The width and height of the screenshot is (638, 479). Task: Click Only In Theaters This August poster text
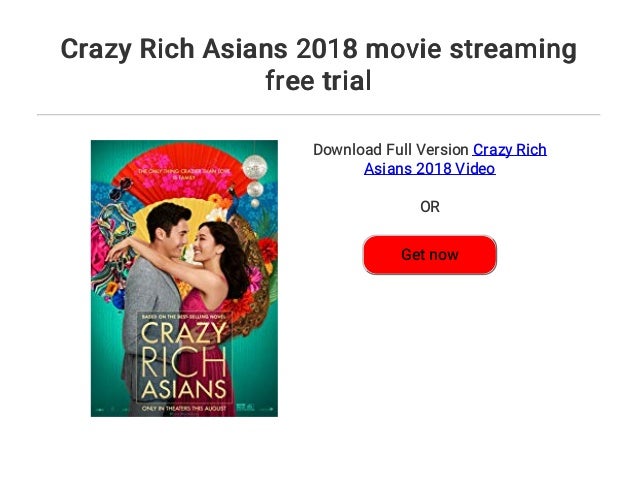pos(184,408)
